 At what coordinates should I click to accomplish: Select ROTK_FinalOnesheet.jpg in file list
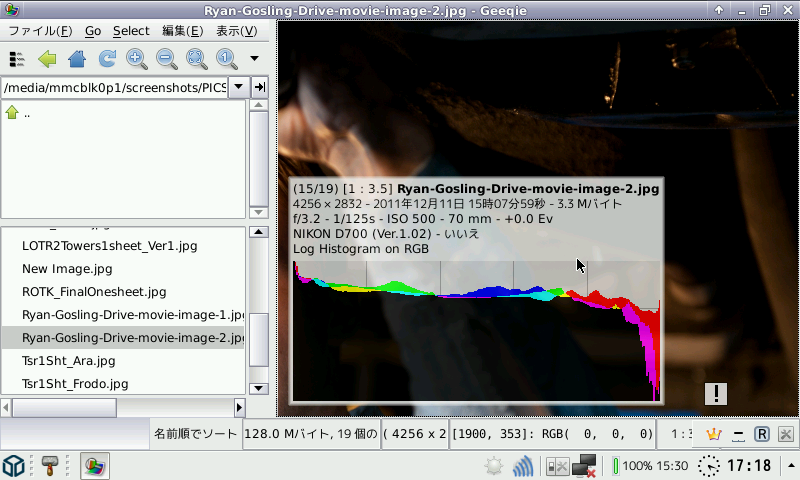[x=123, y=292]
